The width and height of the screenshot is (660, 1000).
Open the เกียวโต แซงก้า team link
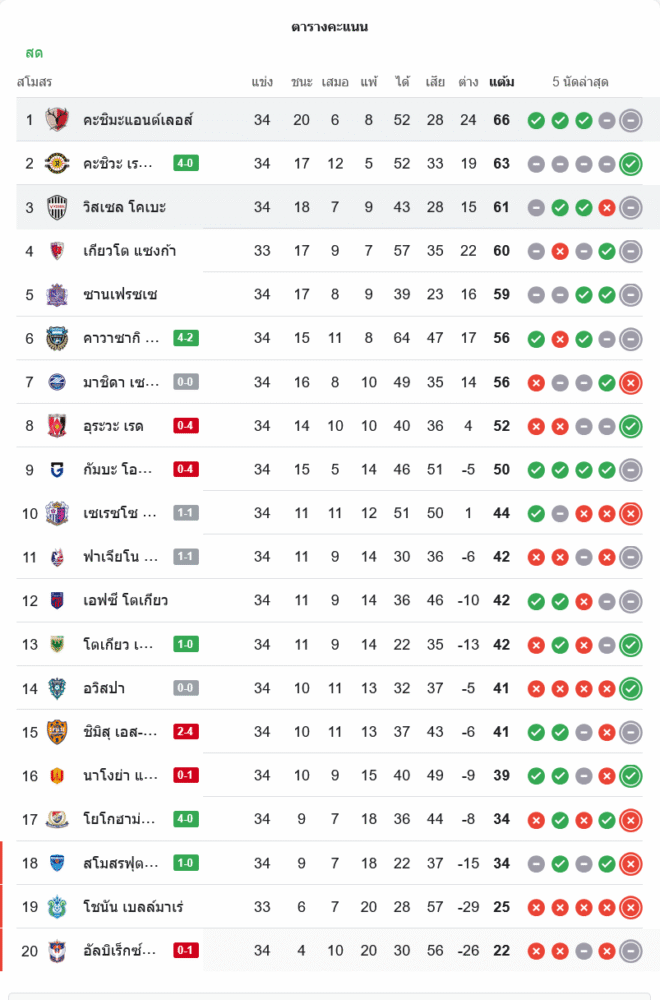pos(130,251)
